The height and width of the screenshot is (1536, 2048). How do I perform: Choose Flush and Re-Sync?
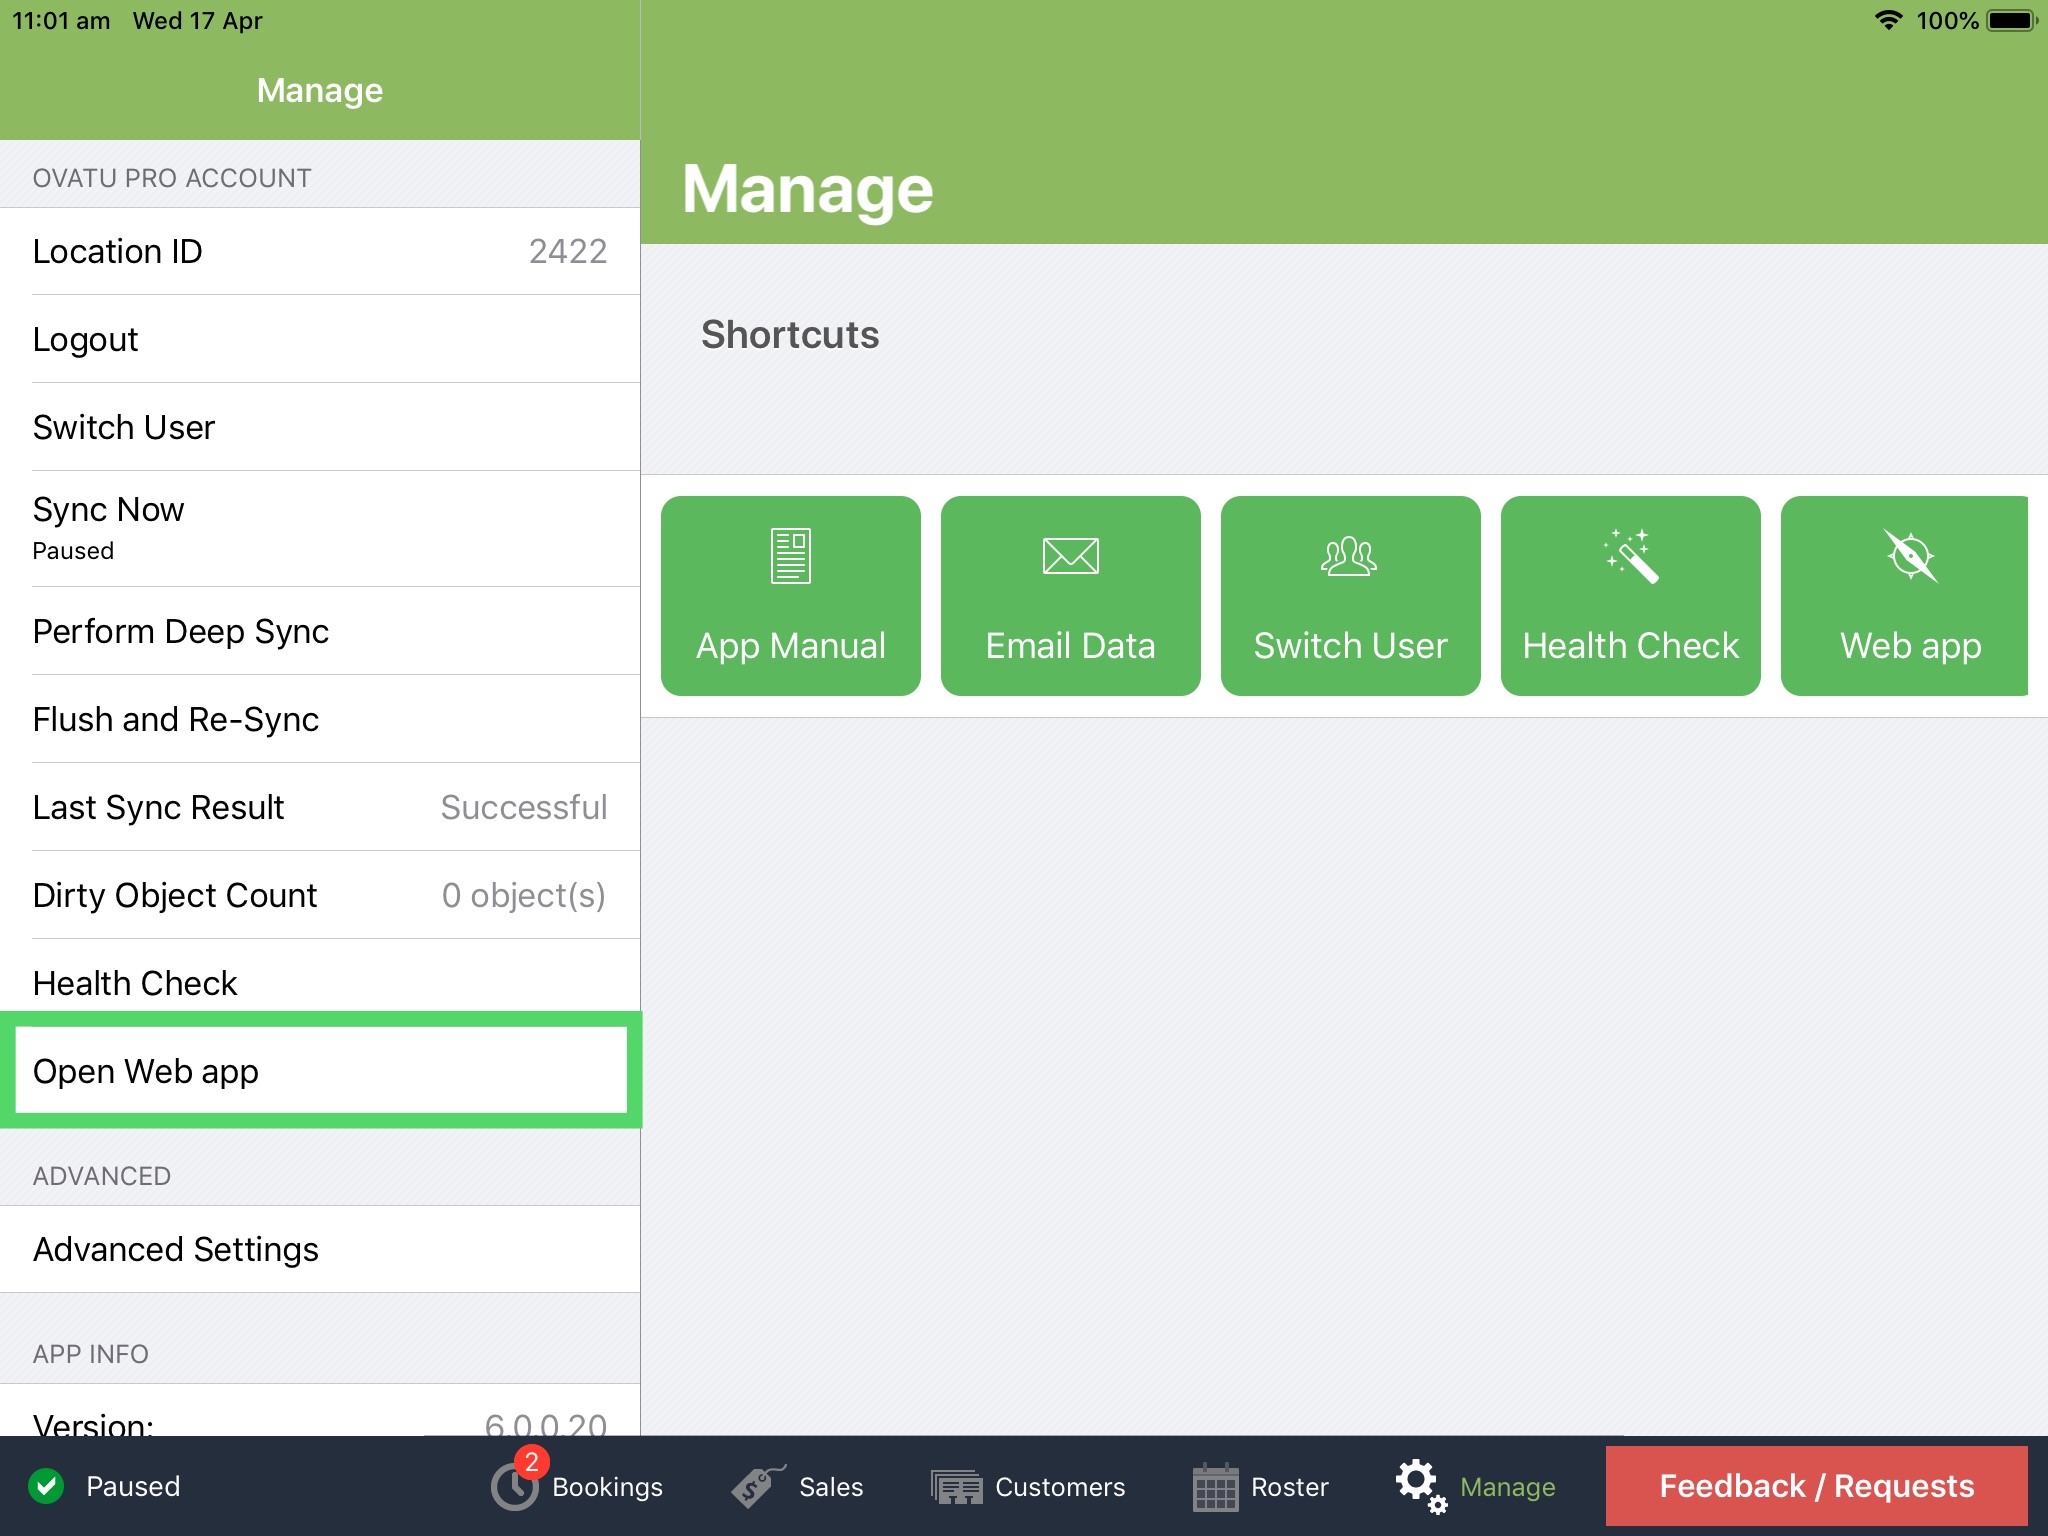pos(320,719)
